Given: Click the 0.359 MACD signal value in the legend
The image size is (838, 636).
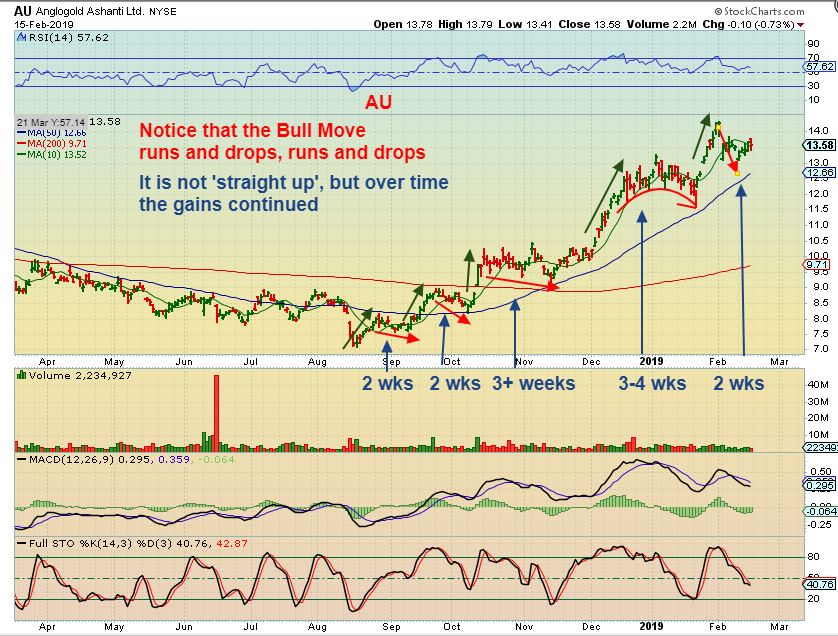Looking at the screenshot, I should click(174, 459).
